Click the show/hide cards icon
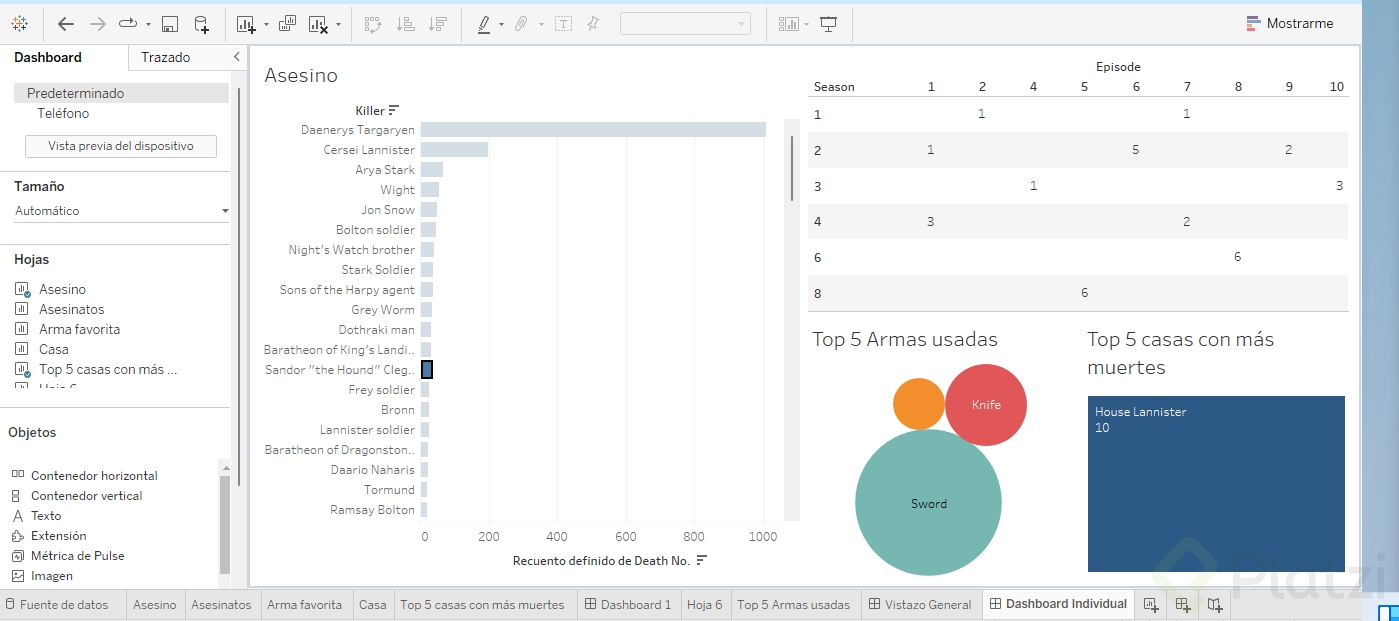Image resolution: width=1399 pixels, height=621 pixels. pyautogui.click(x=789, y=24)
